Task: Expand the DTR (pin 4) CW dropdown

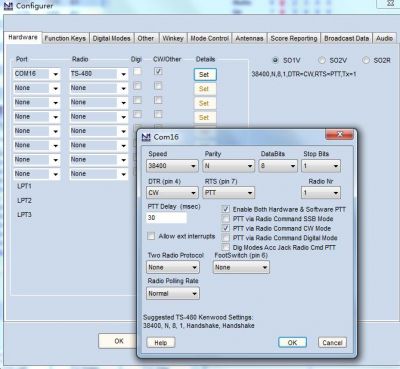Action: pyautogui.click(x=172, y=193)
